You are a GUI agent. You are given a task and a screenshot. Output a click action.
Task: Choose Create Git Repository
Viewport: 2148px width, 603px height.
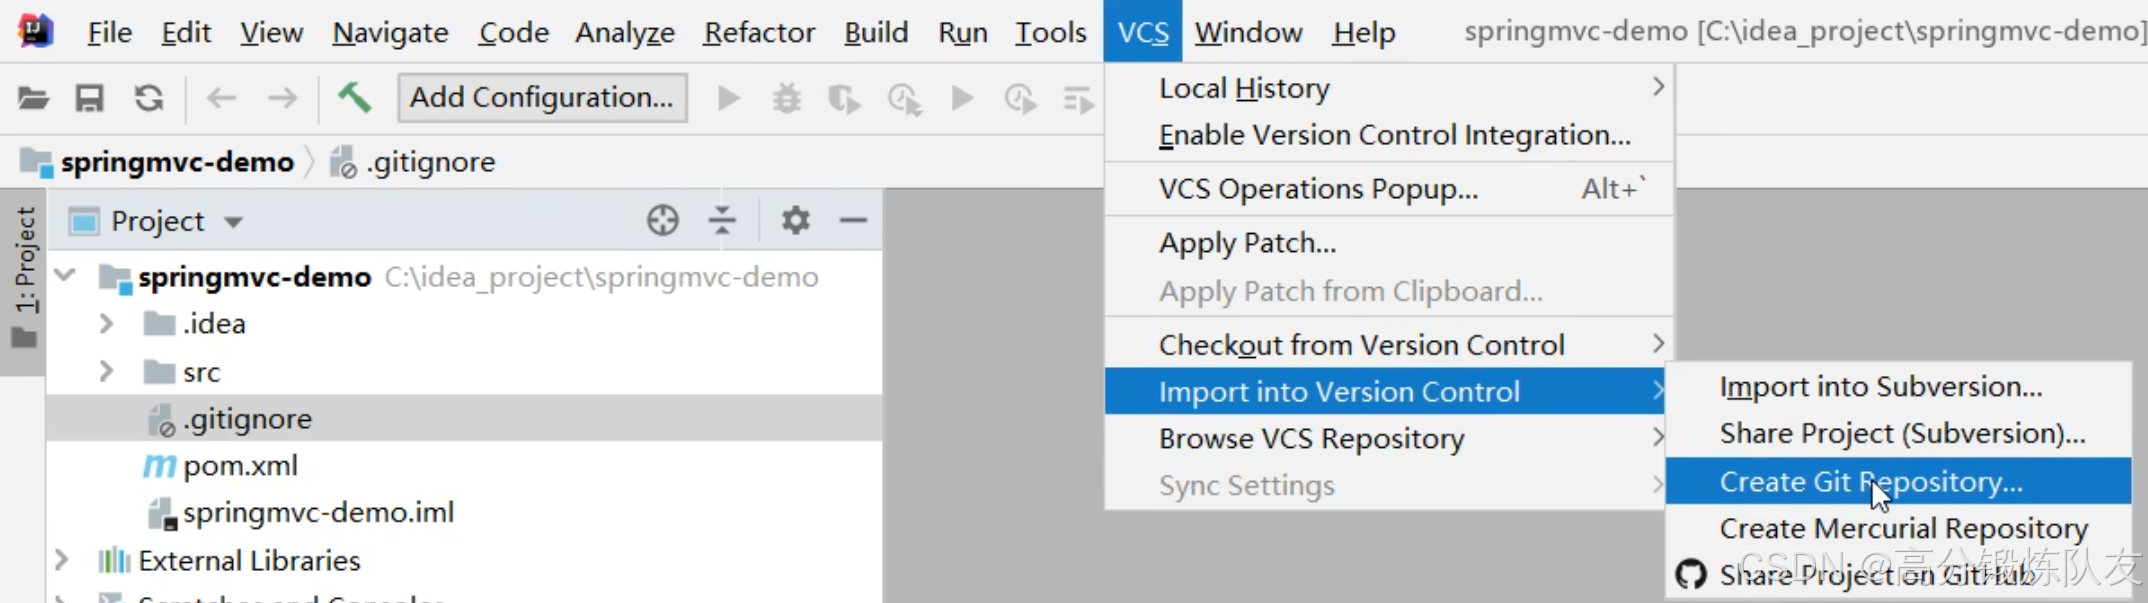pyautogui.click(x=1899, y=481)
